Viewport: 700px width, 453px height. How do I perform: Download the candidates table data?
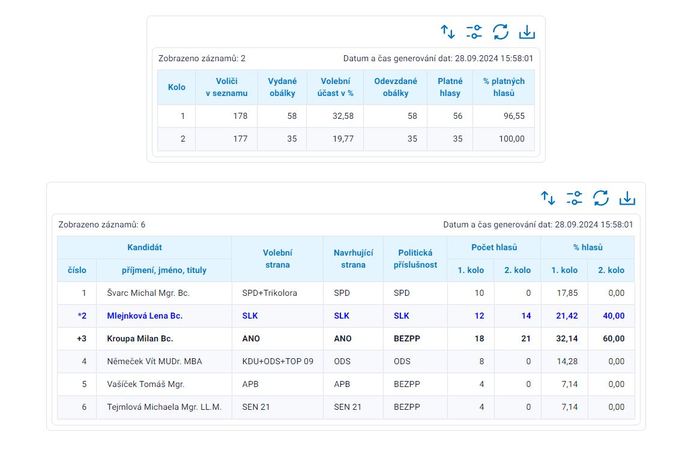628,198
